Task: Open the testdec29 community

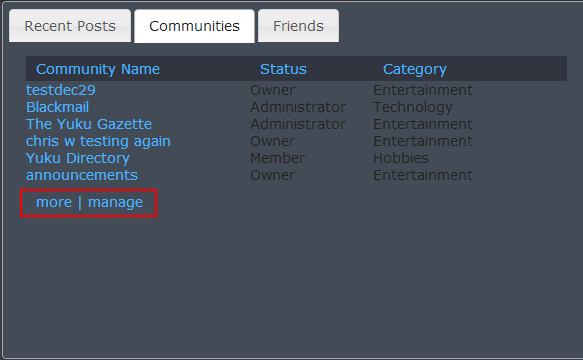Action: [61, 90]
